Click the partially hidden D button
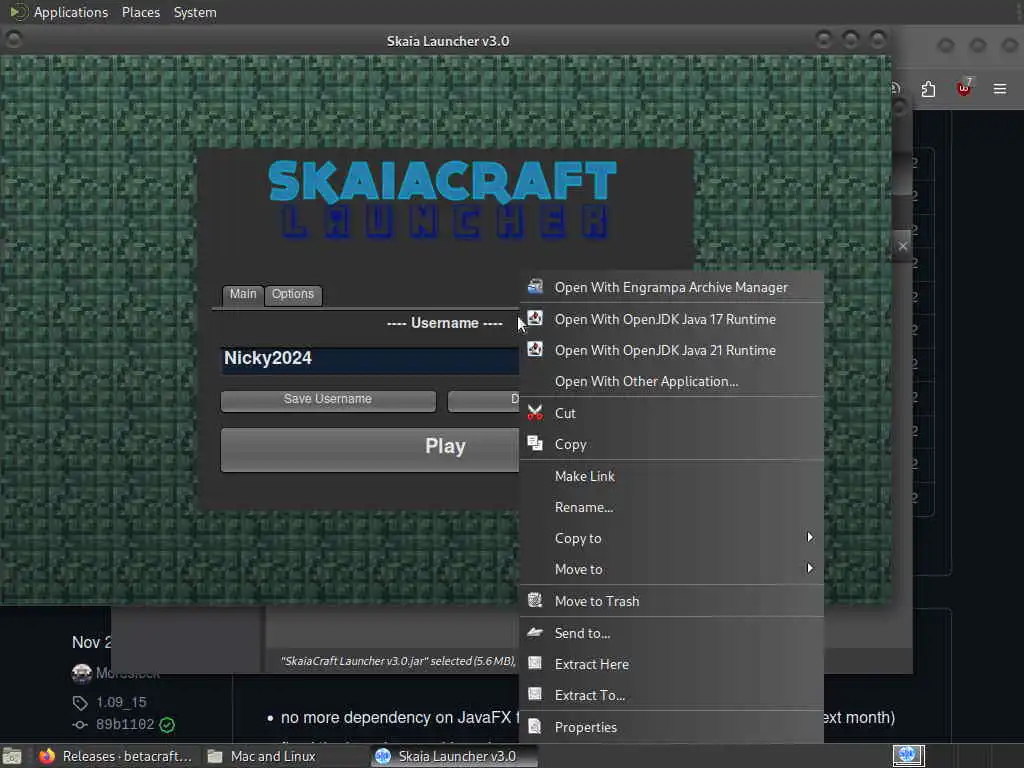The width and height of the screenshot is (1024, 768). pyautogui.click(x=483, y=400)
